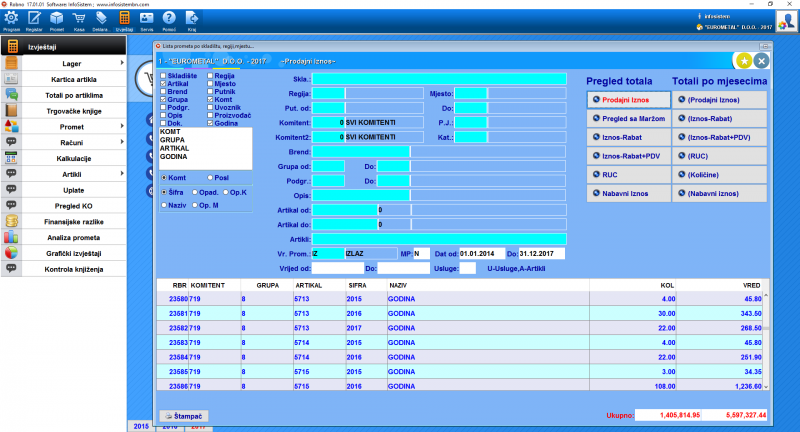Uncheck the Artikal checkbox
Viewport: 800px width, 432px height.
pyautogui.click(x=164, y=84)
